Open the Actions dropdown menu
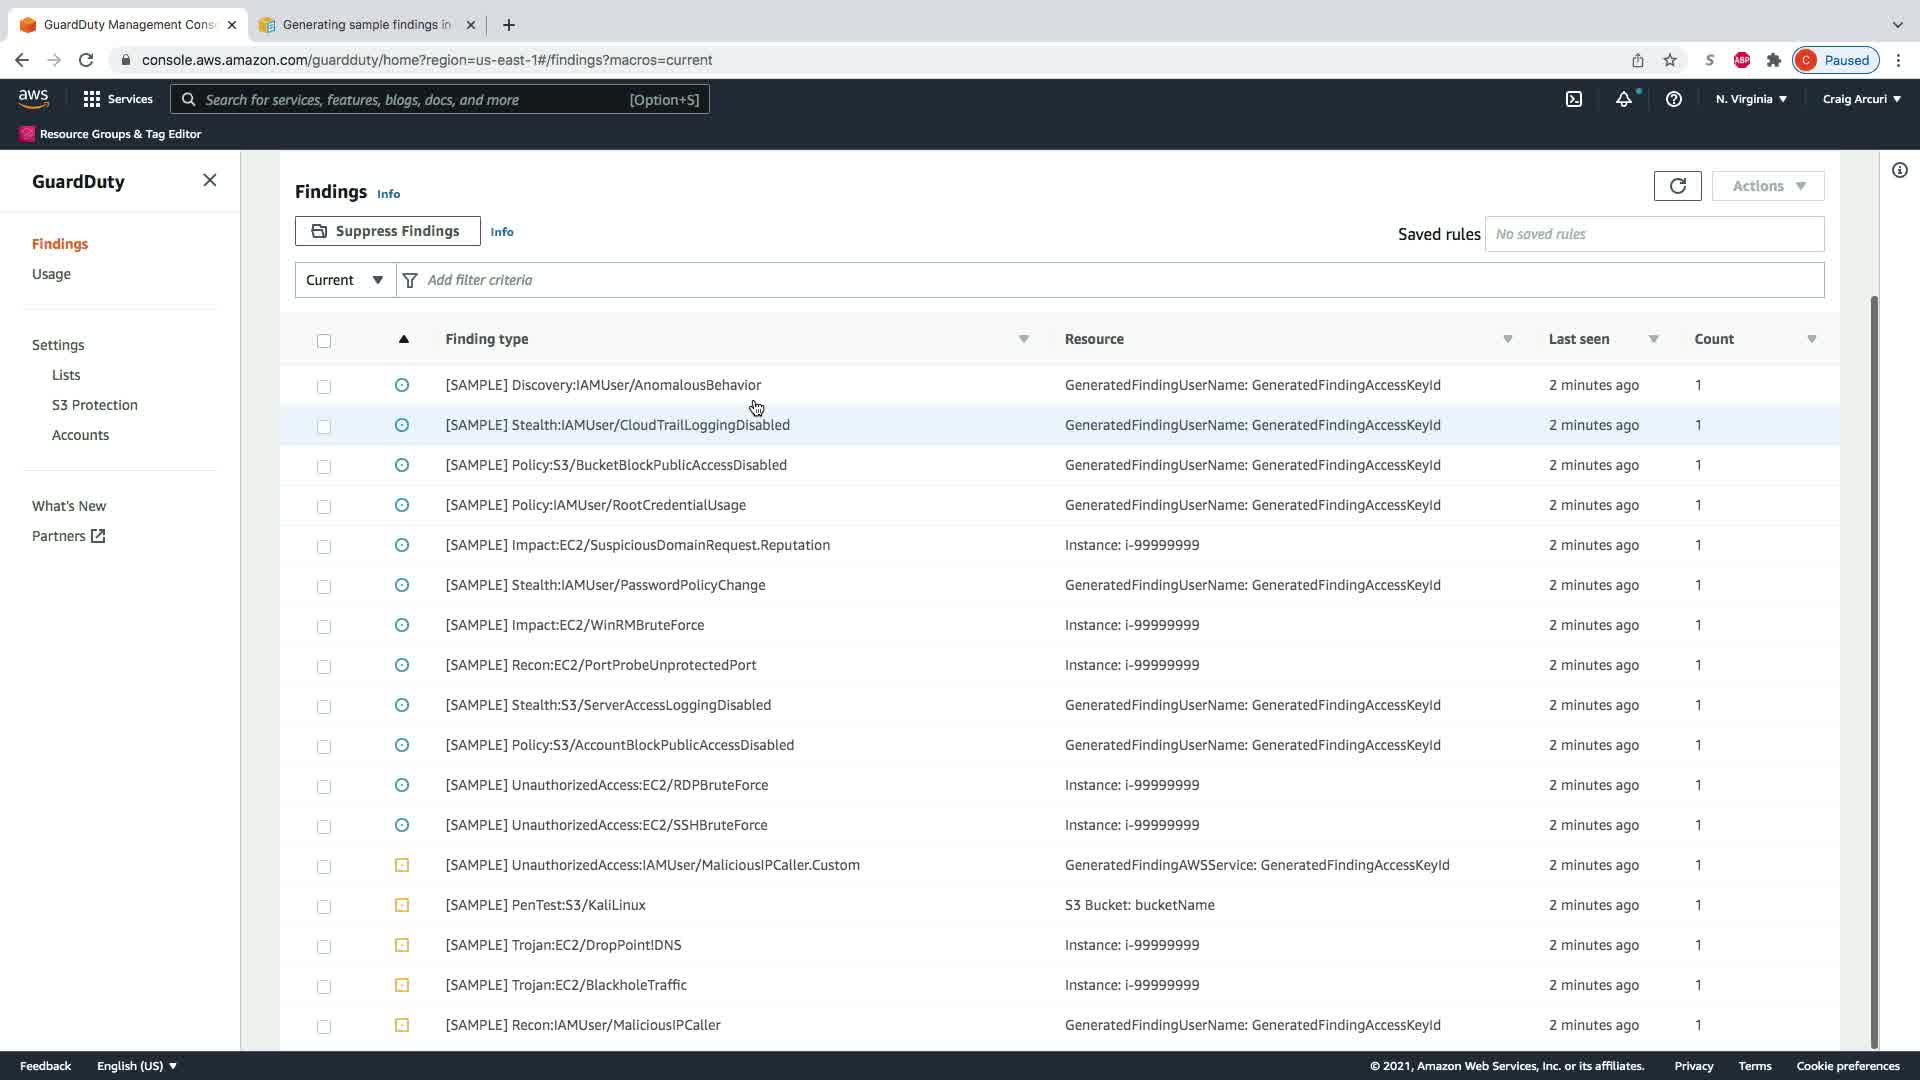This screenshot has height=1080, width=1920. (x=1768, y=186)
